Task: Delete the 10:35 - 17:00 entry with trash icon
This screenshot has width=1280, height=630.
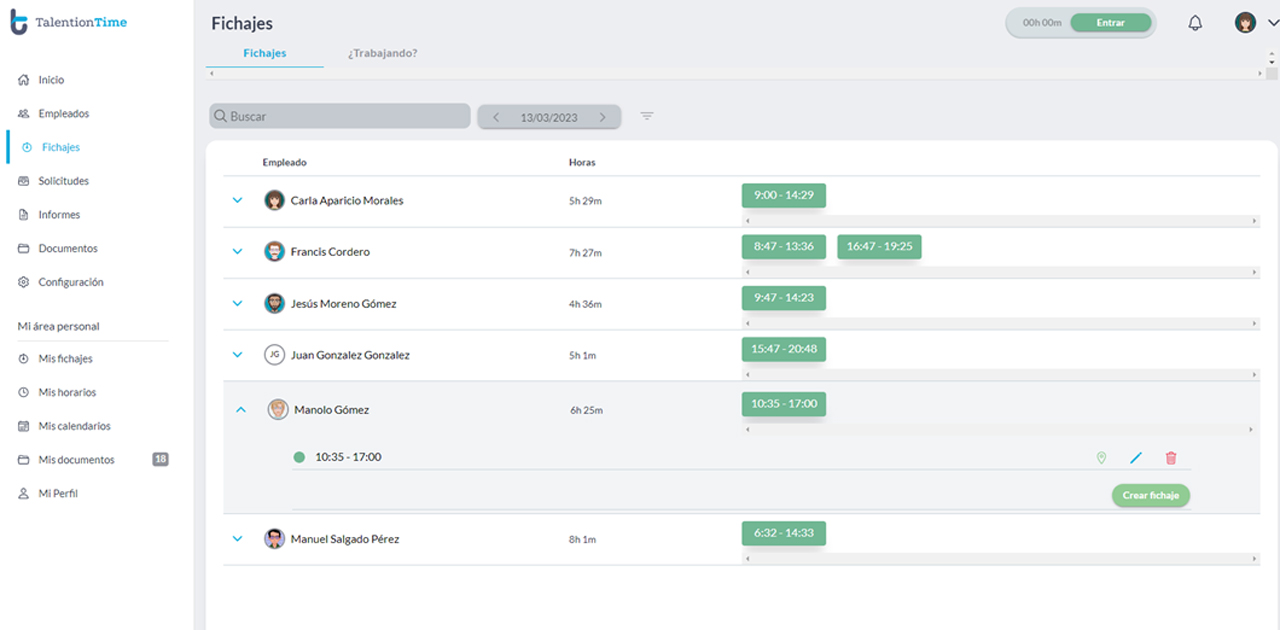Action: pyautogui.click(x=1171, y=458)
